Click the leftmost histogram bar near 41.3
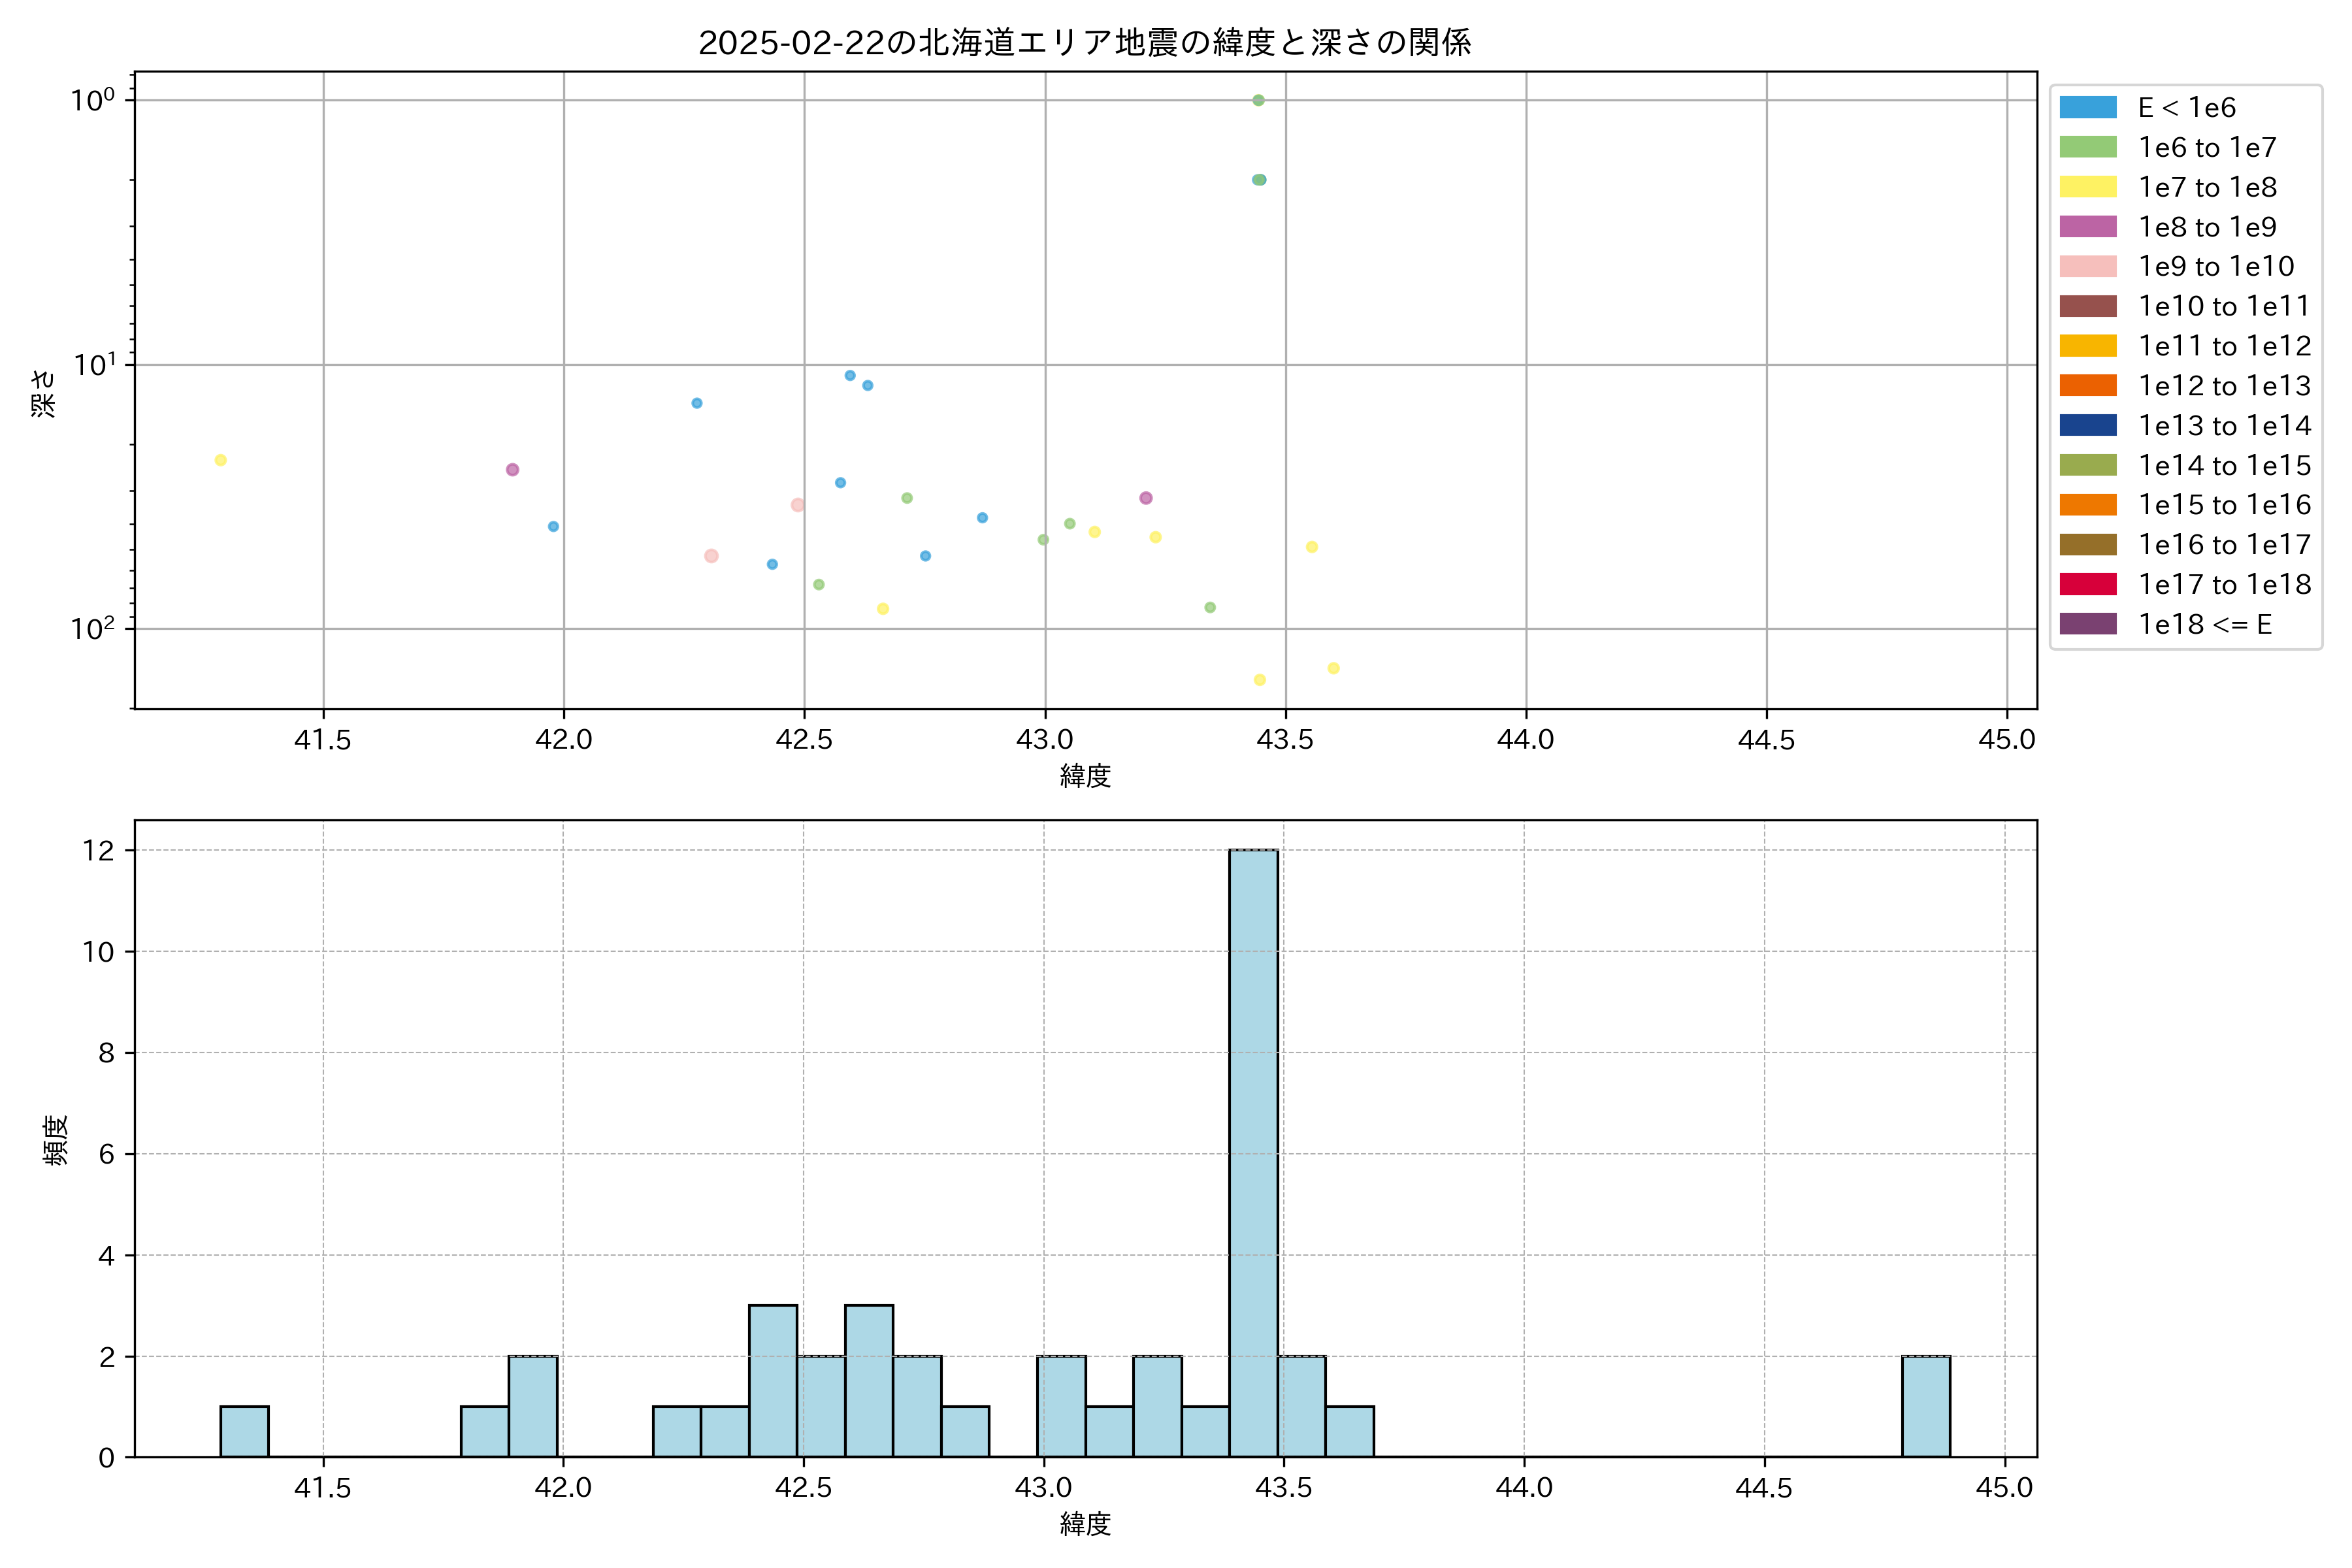Viewport: 2352px width, 1568px height. coord(244,1431)
